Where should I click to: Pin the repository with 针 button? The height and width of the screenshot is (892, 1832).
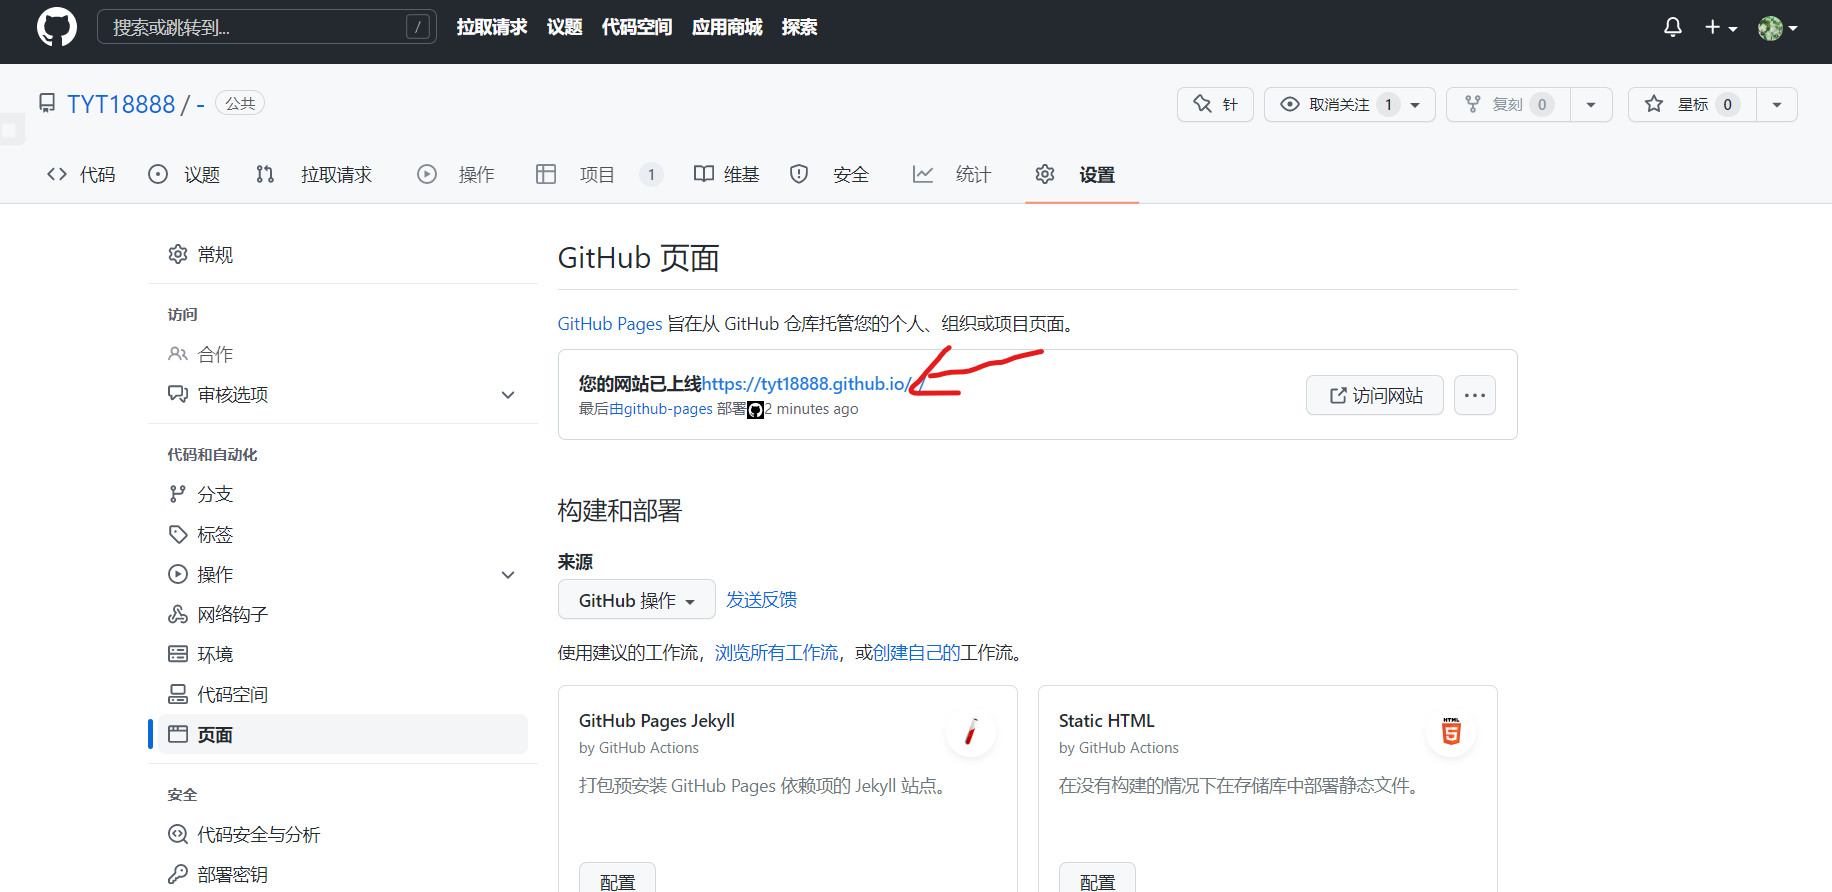pyautogui.click(x=1215, y=104)
